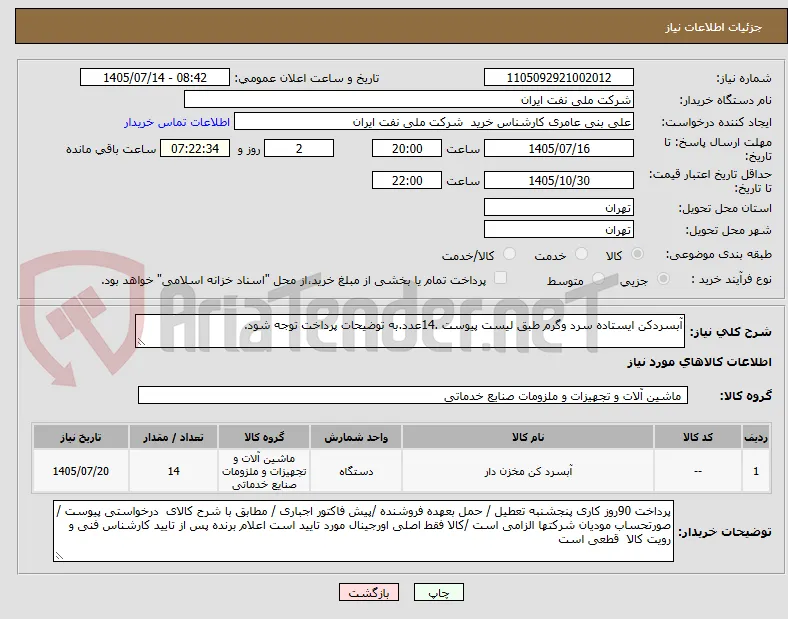This screenshot has height=619, width=788.
Task: Click the گروه کالا field ماشین آلات
Action: tap(413, 395)
